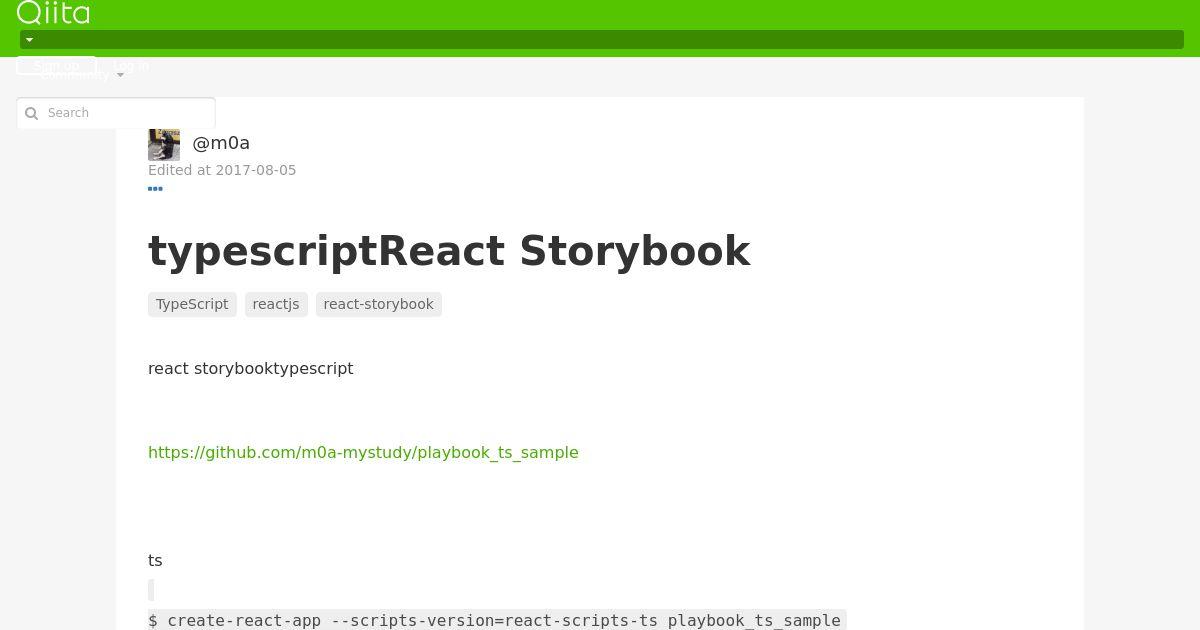The image size is (1200, 630).
Task: Click the typescriptReact Storybook heading
Action: coord(449,251)
